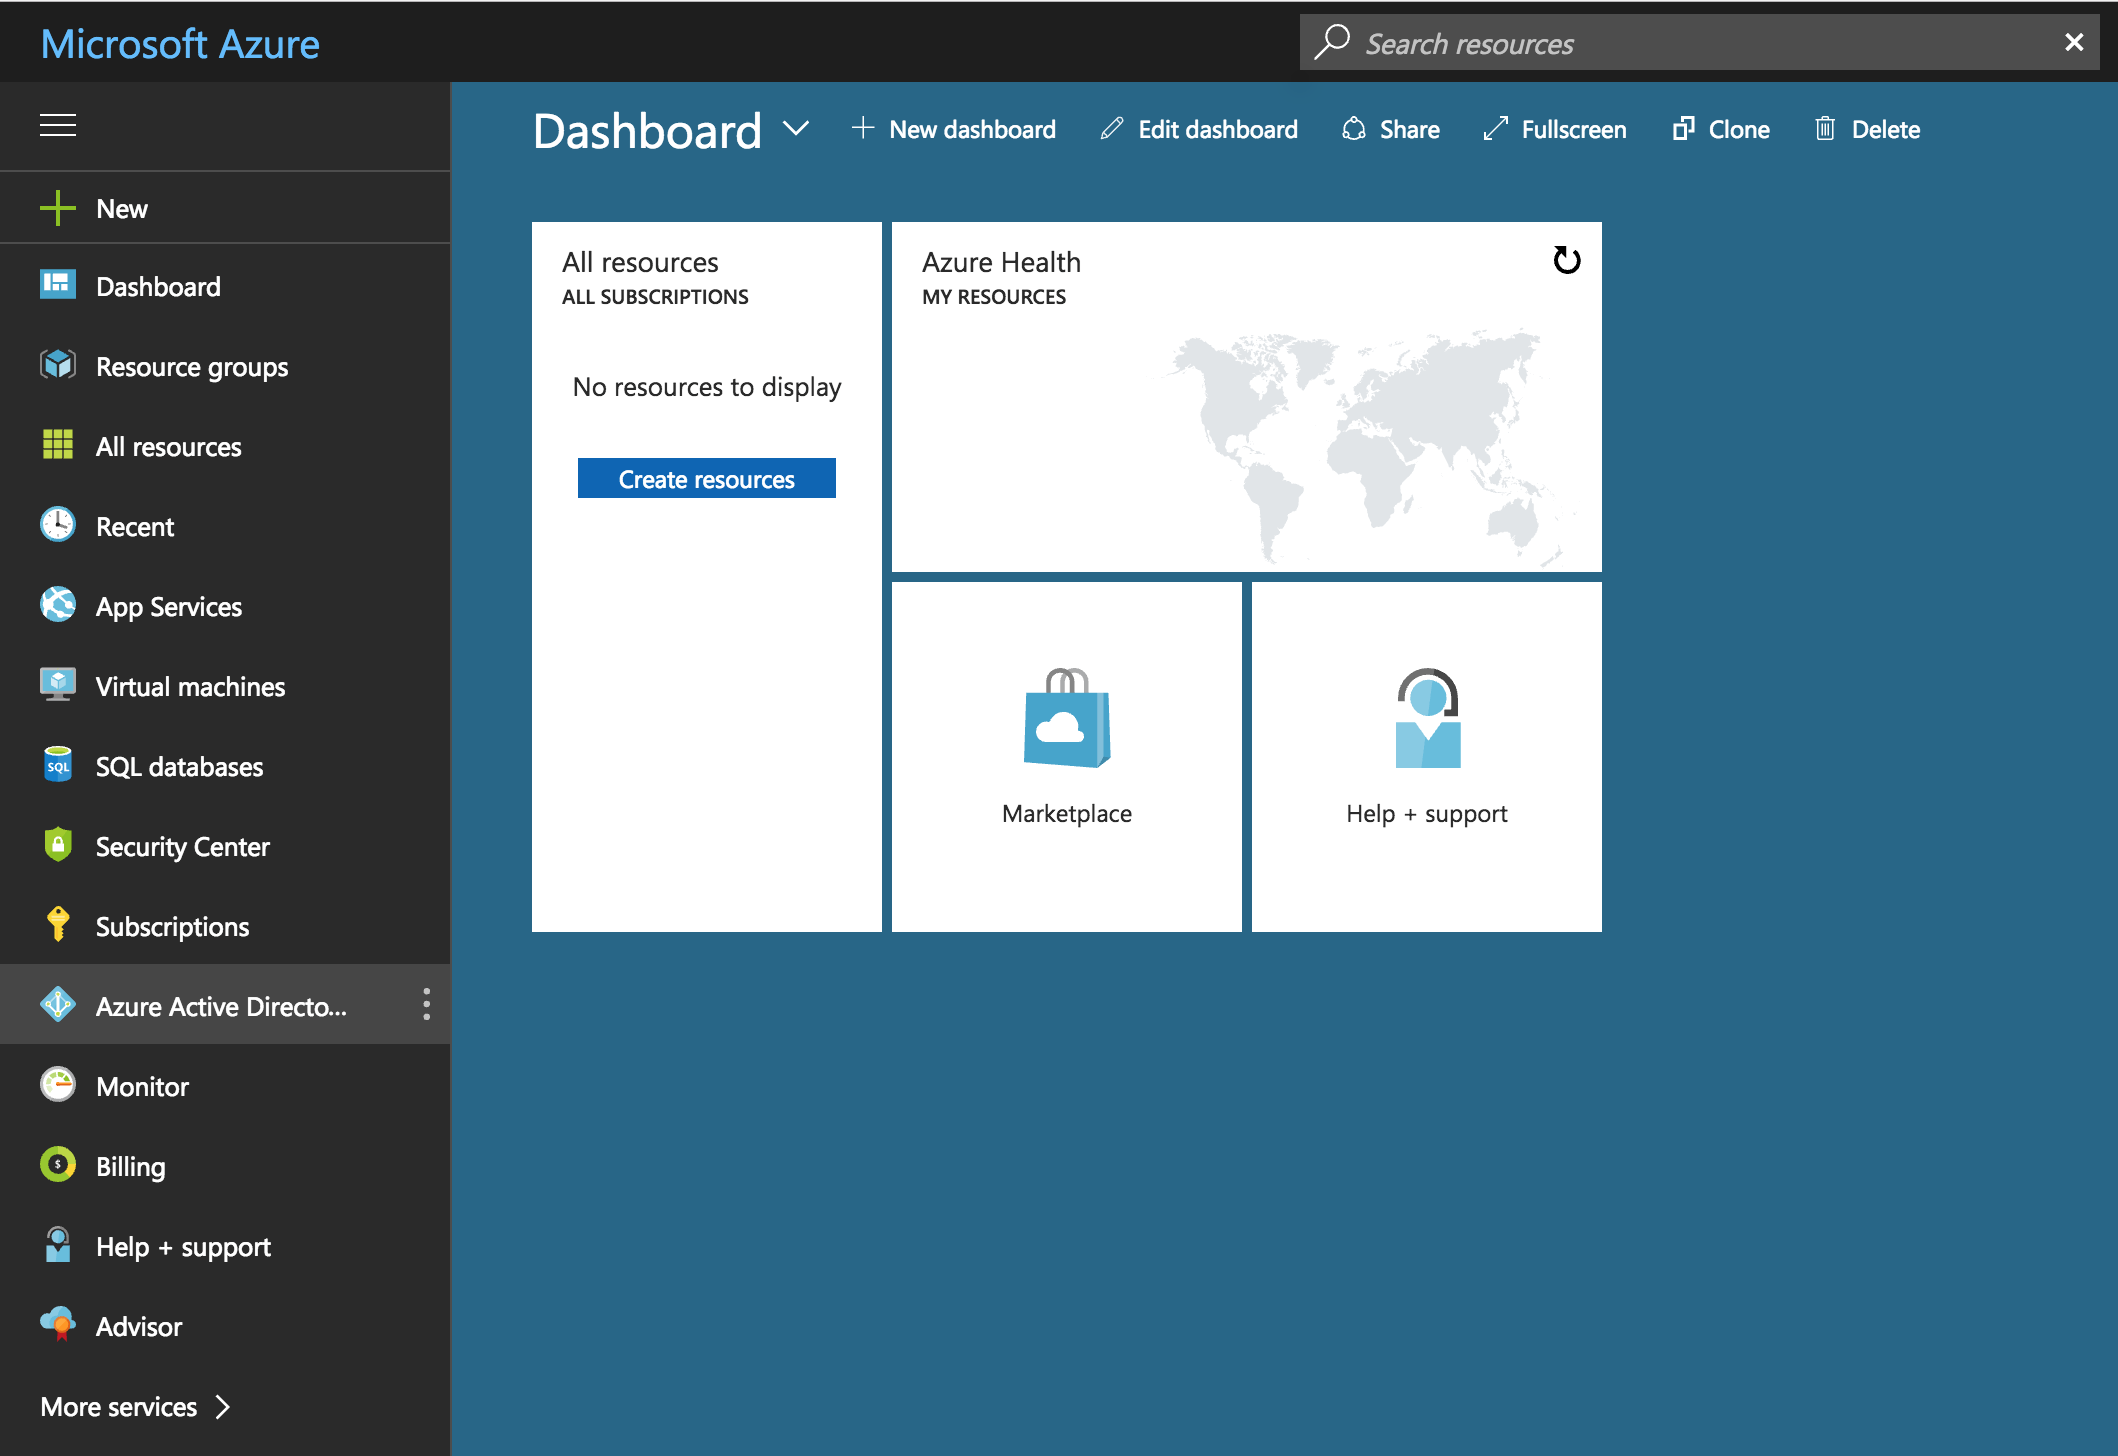Open the three-dot options for Azure Active Directory
The width and height of the screenshot is (2118, 1456).
coord(427,1004)
